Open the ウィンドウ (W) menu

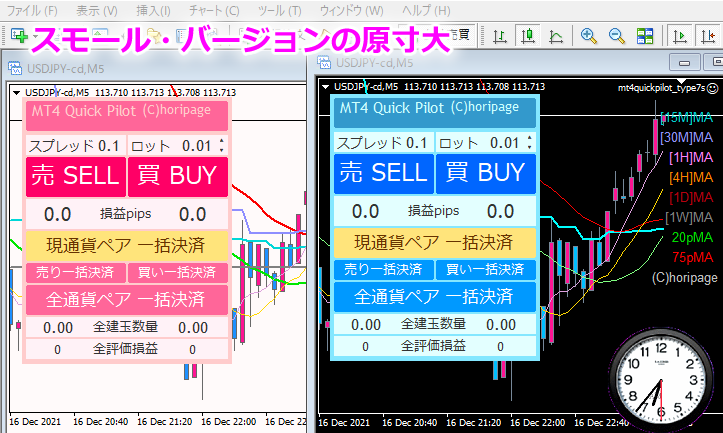351,10
